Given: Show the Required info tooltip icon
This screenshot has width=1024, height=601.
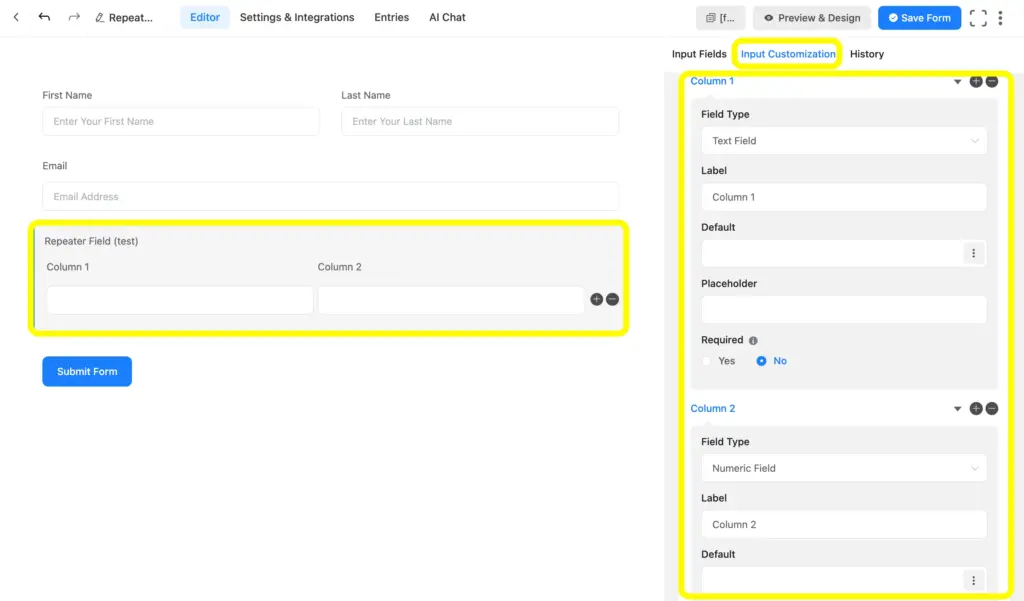Looking at the screenshot, I should point(753,340).
